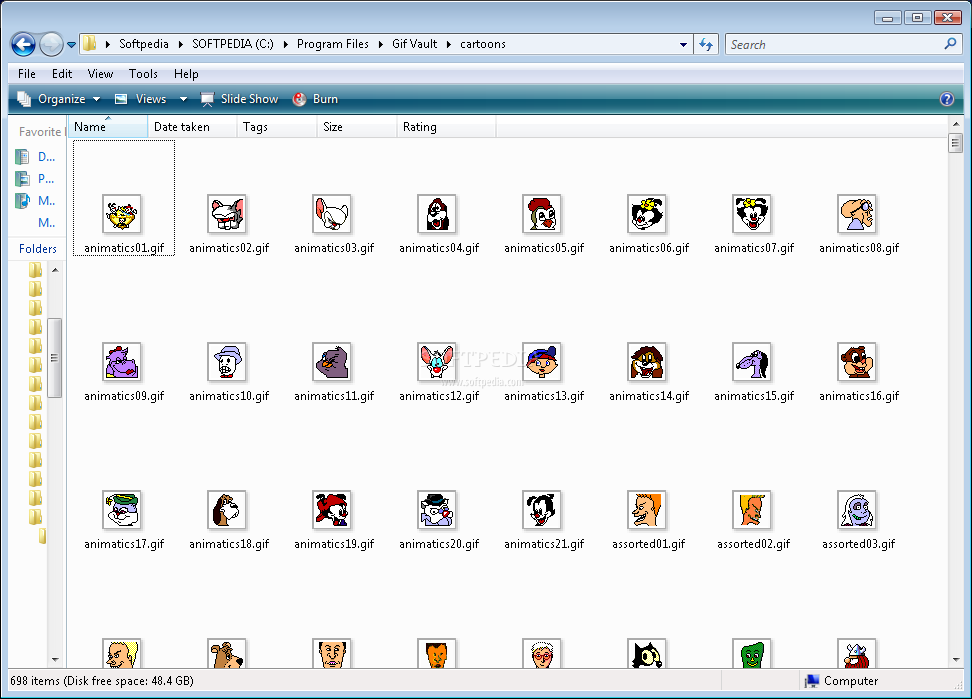The image size is (972, 699).
Task: Open the Views dropdown arrow
Action: [x=183, y=99]
